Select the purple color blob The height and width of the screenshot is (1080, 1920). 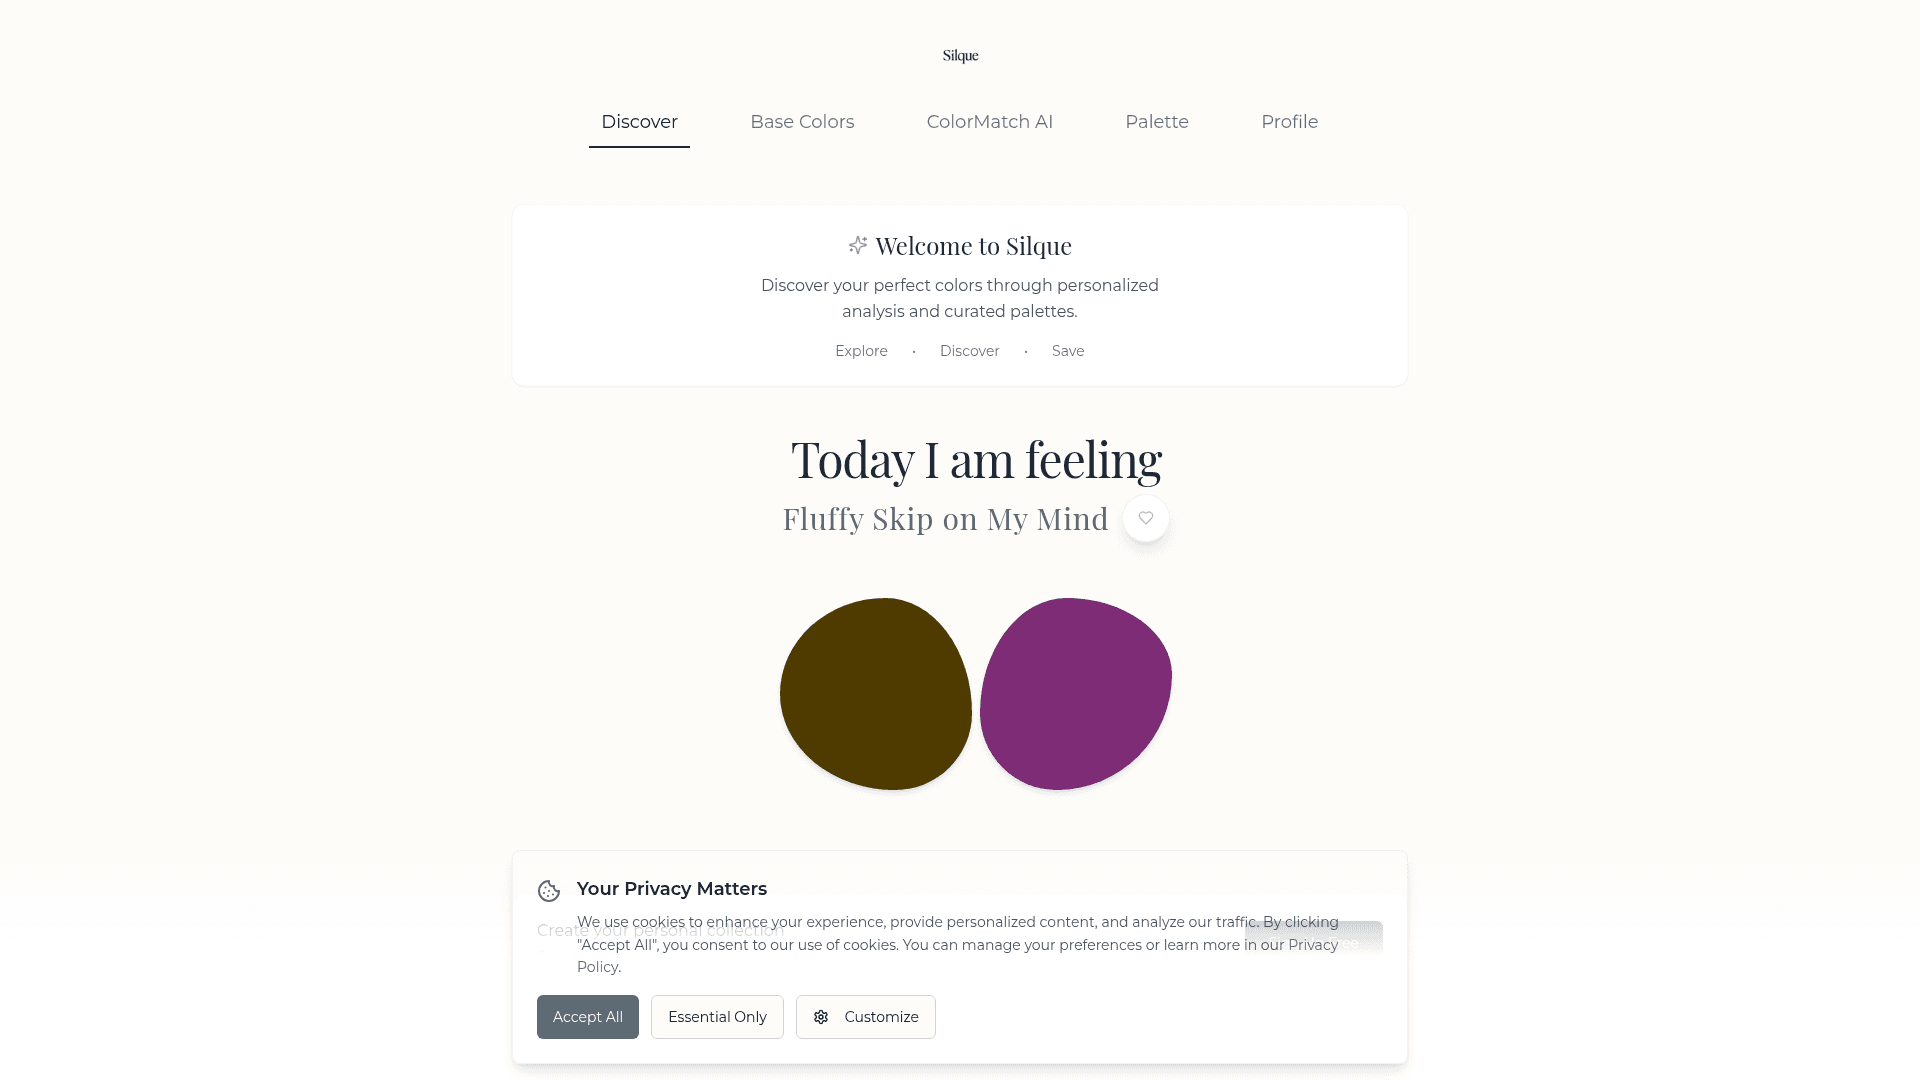[1076, 694]
